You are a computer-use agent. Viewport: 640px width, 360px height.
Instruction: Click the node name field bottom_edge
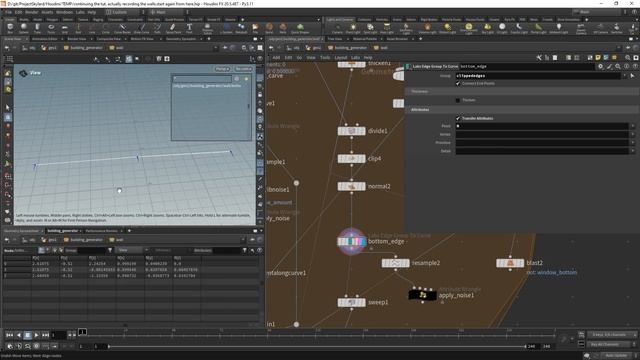click(528, 66)
